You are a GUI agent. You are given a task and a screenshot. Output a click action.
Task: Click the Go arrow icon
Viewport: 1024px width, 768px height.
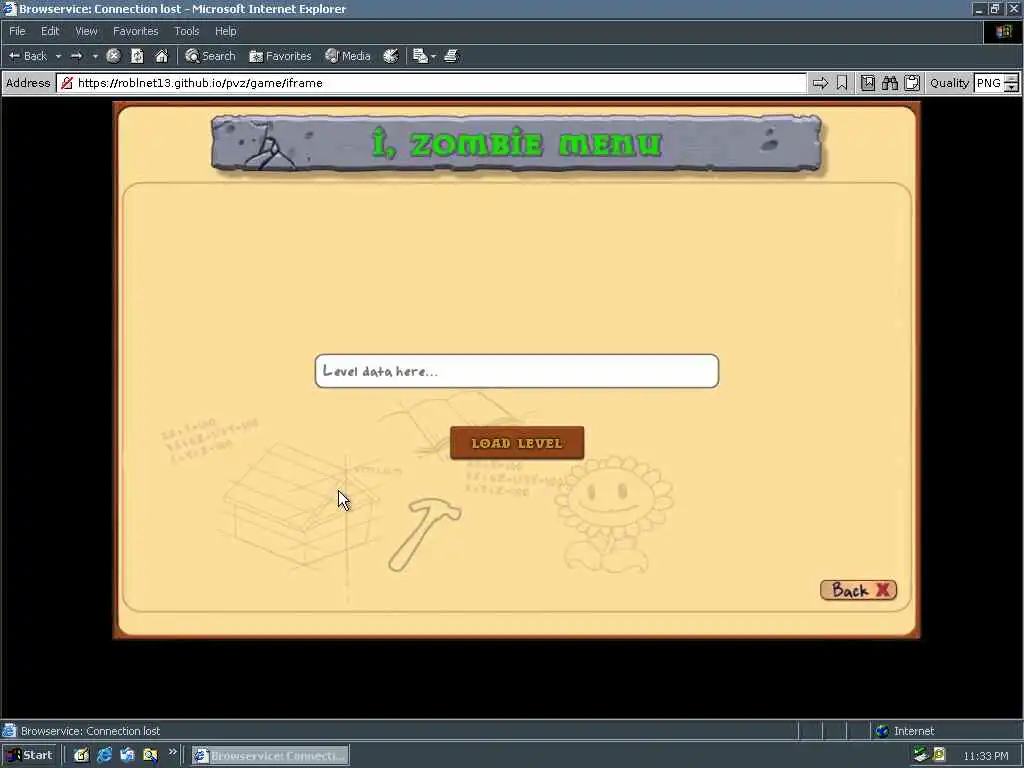820,83
